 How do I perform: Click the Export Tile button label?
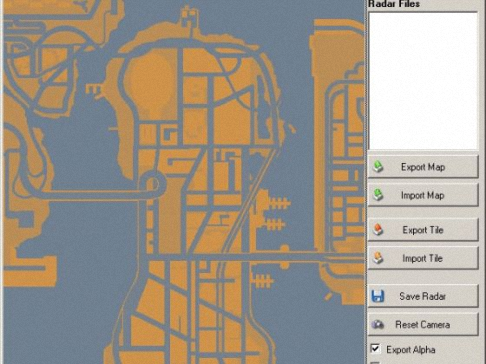(423, 230)
